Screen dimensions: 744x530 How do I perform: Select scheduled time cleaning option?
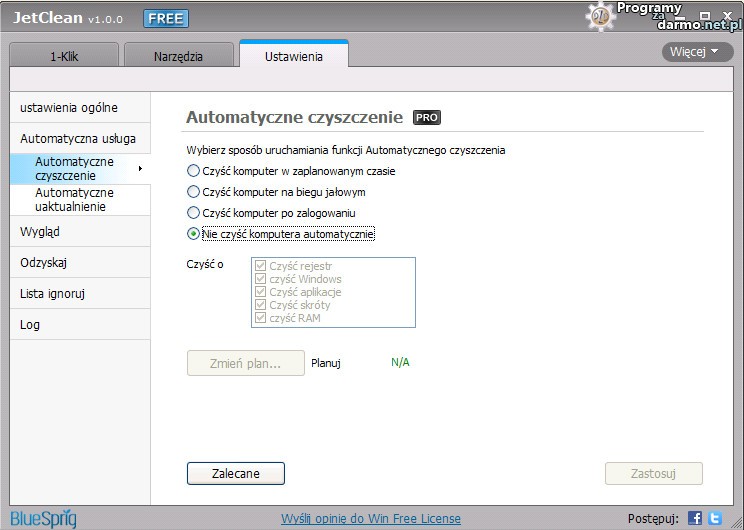(x=194, y=171)
